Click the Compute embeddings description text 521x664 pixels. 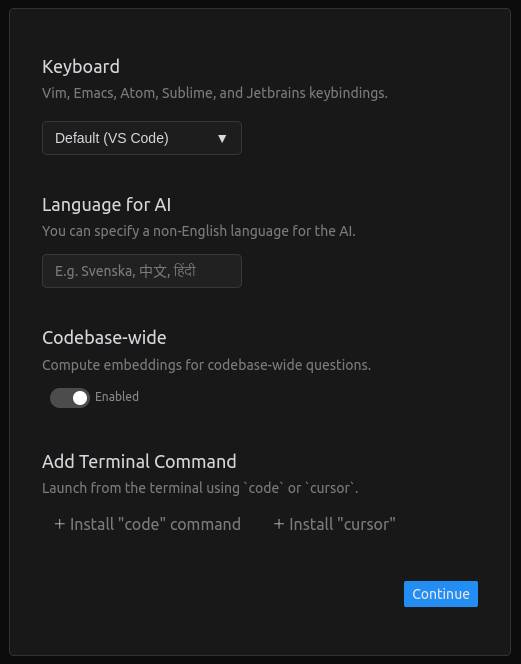coord(206,365)
